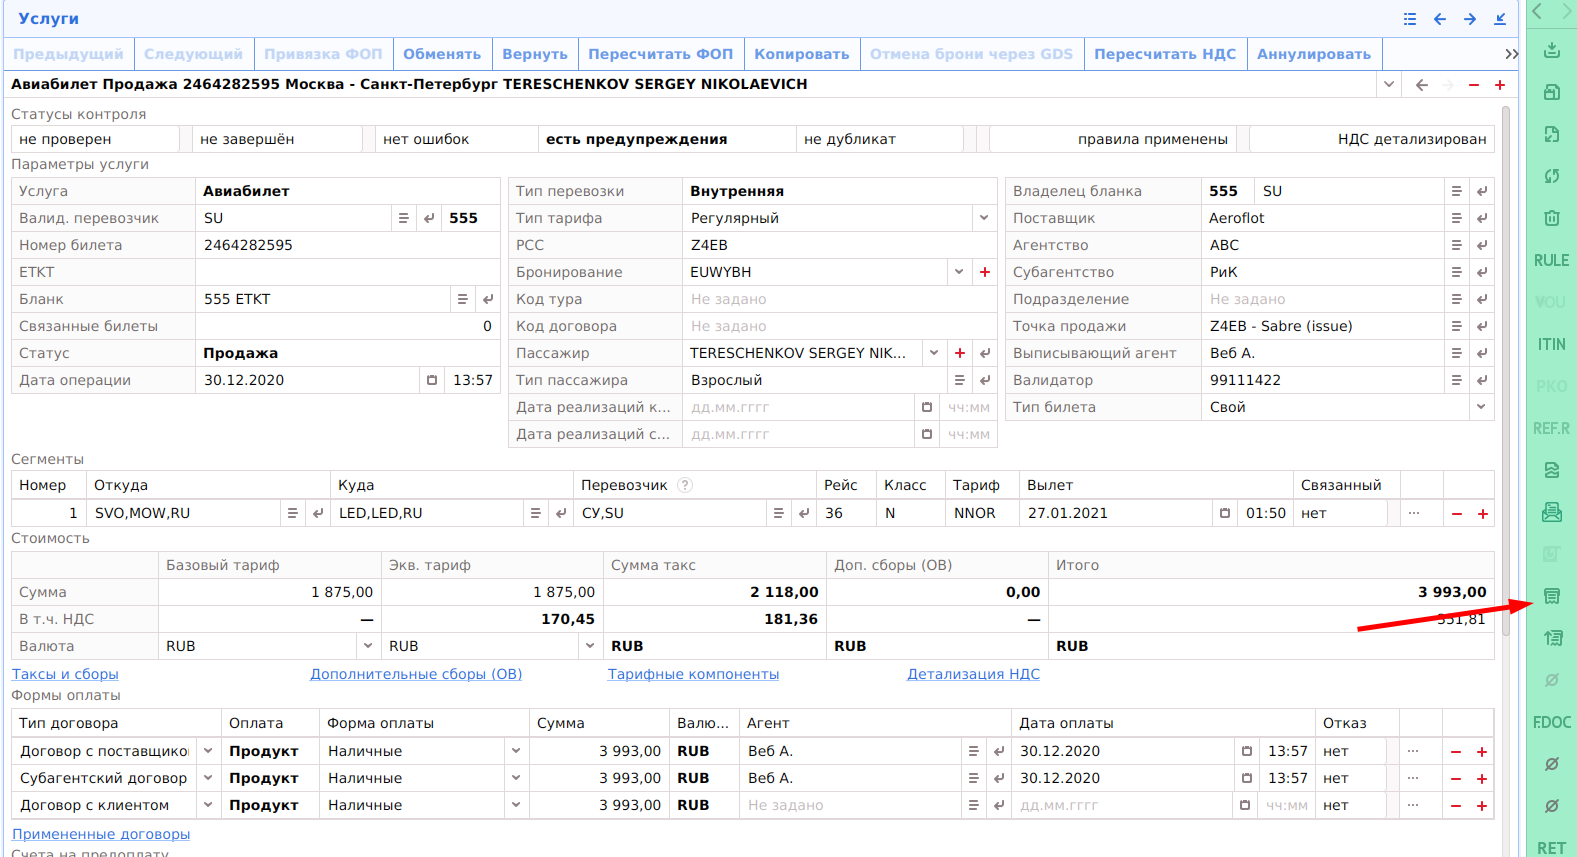Click the download icon in the green sidebar

tap(1551, 50)
